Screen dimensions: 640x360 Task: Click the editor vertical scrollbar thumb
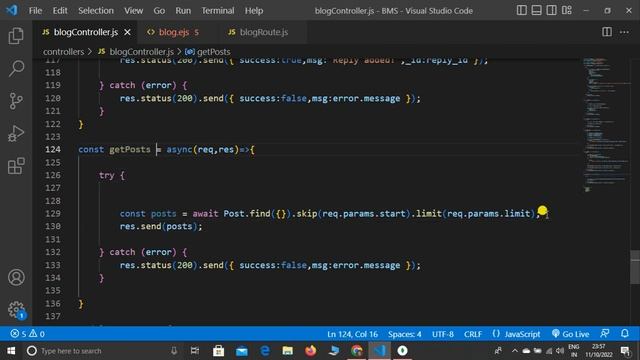[635, 267]
